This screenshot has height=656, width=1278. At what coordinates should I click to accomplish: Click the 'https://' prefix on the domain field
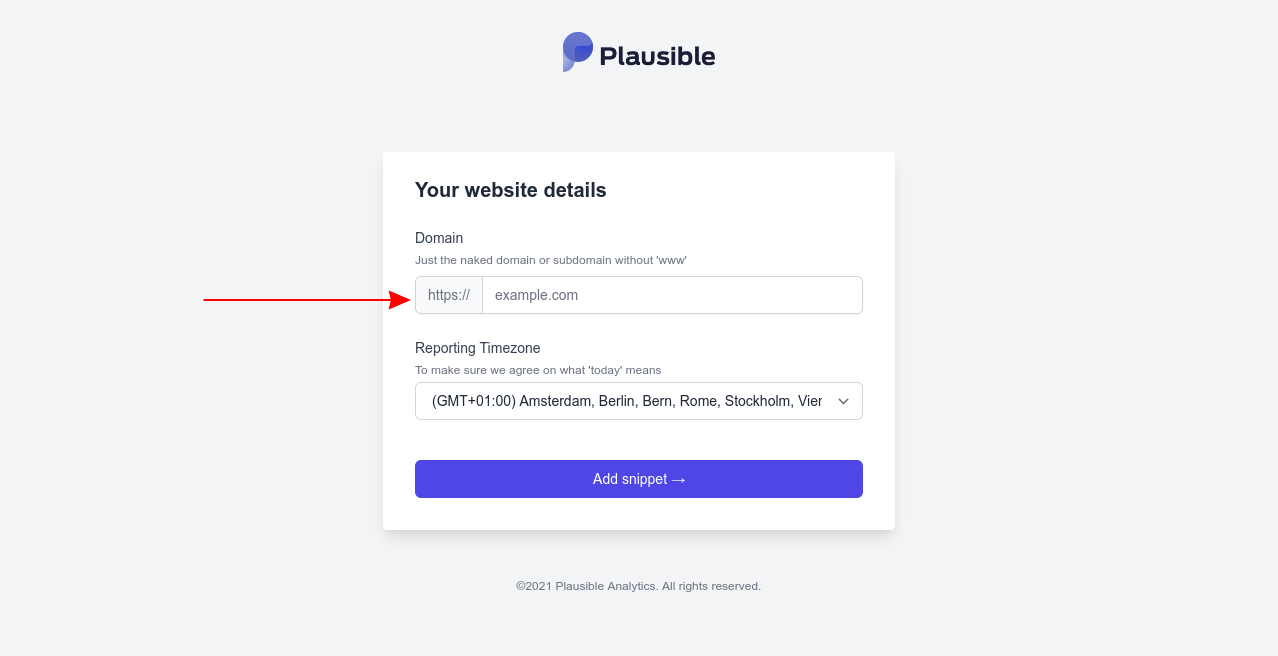point(448,295)
